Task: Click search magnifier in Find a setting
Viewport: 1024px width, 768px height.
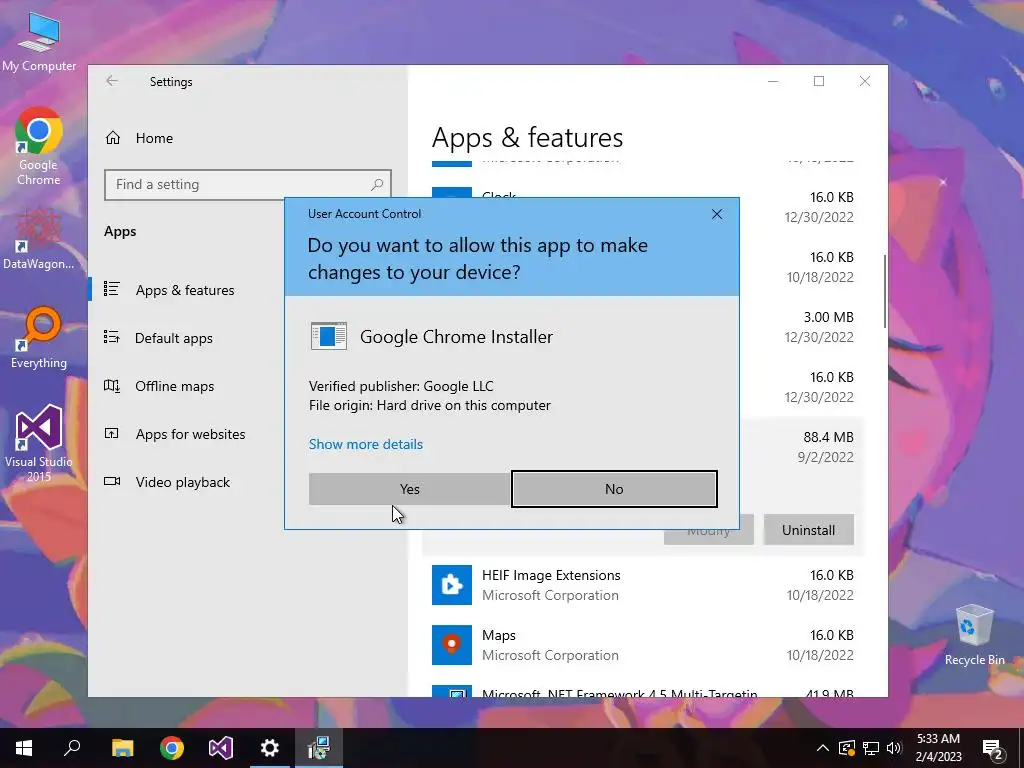Action: click(377, 185)
